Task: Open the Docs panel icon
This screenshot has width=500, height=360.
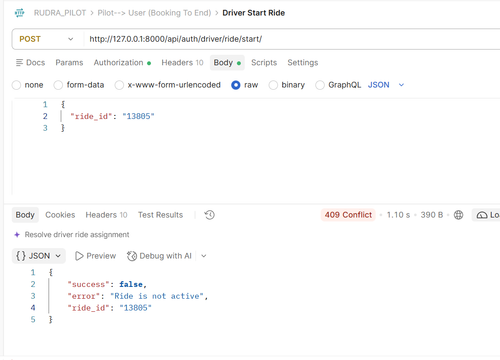Action: [19, 62]
